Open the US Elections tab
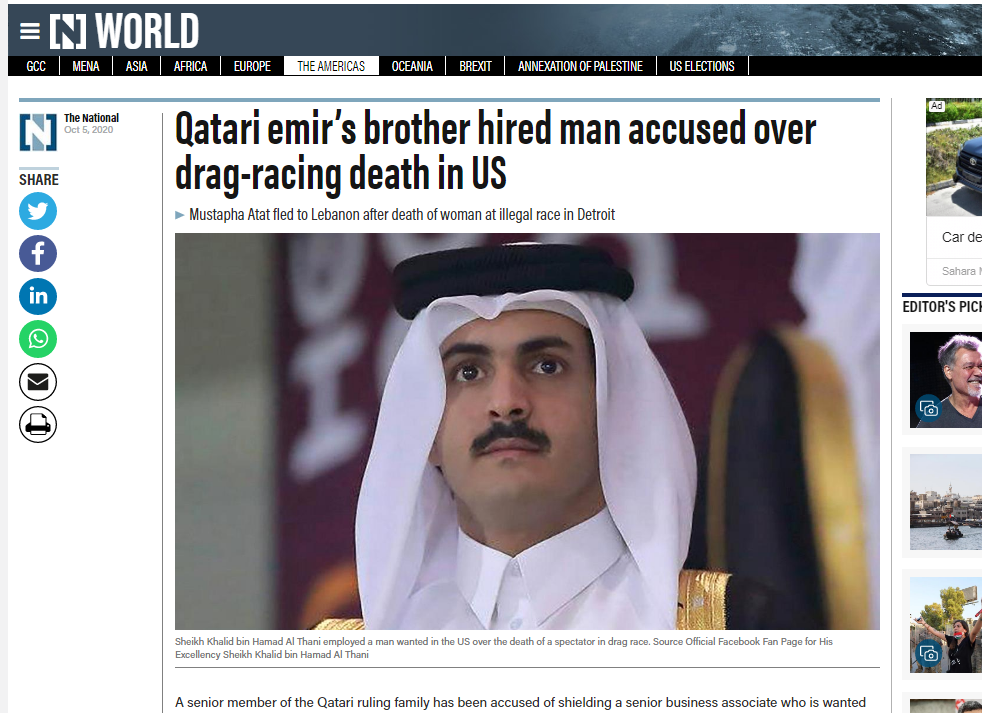Image resolution: width=982 pixels, height=713 pixels. click(702, 66)
